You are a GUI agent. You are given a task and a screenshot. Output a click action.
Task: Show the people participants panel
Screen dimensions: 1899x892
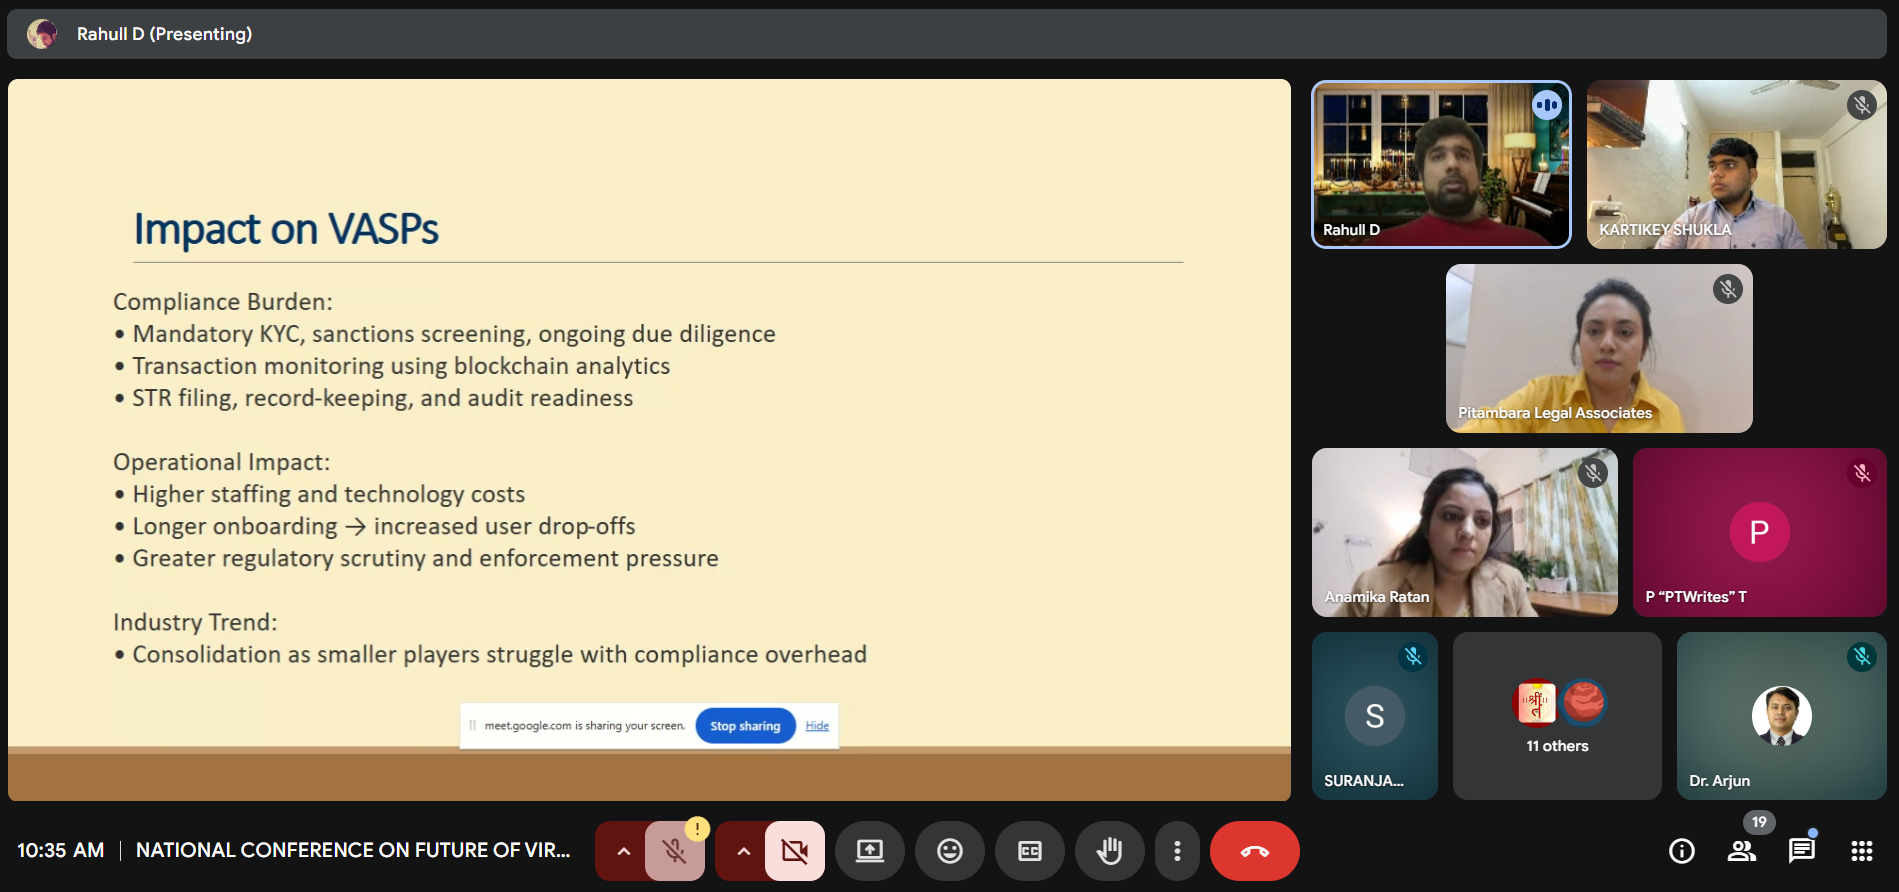click(1741, 851)
